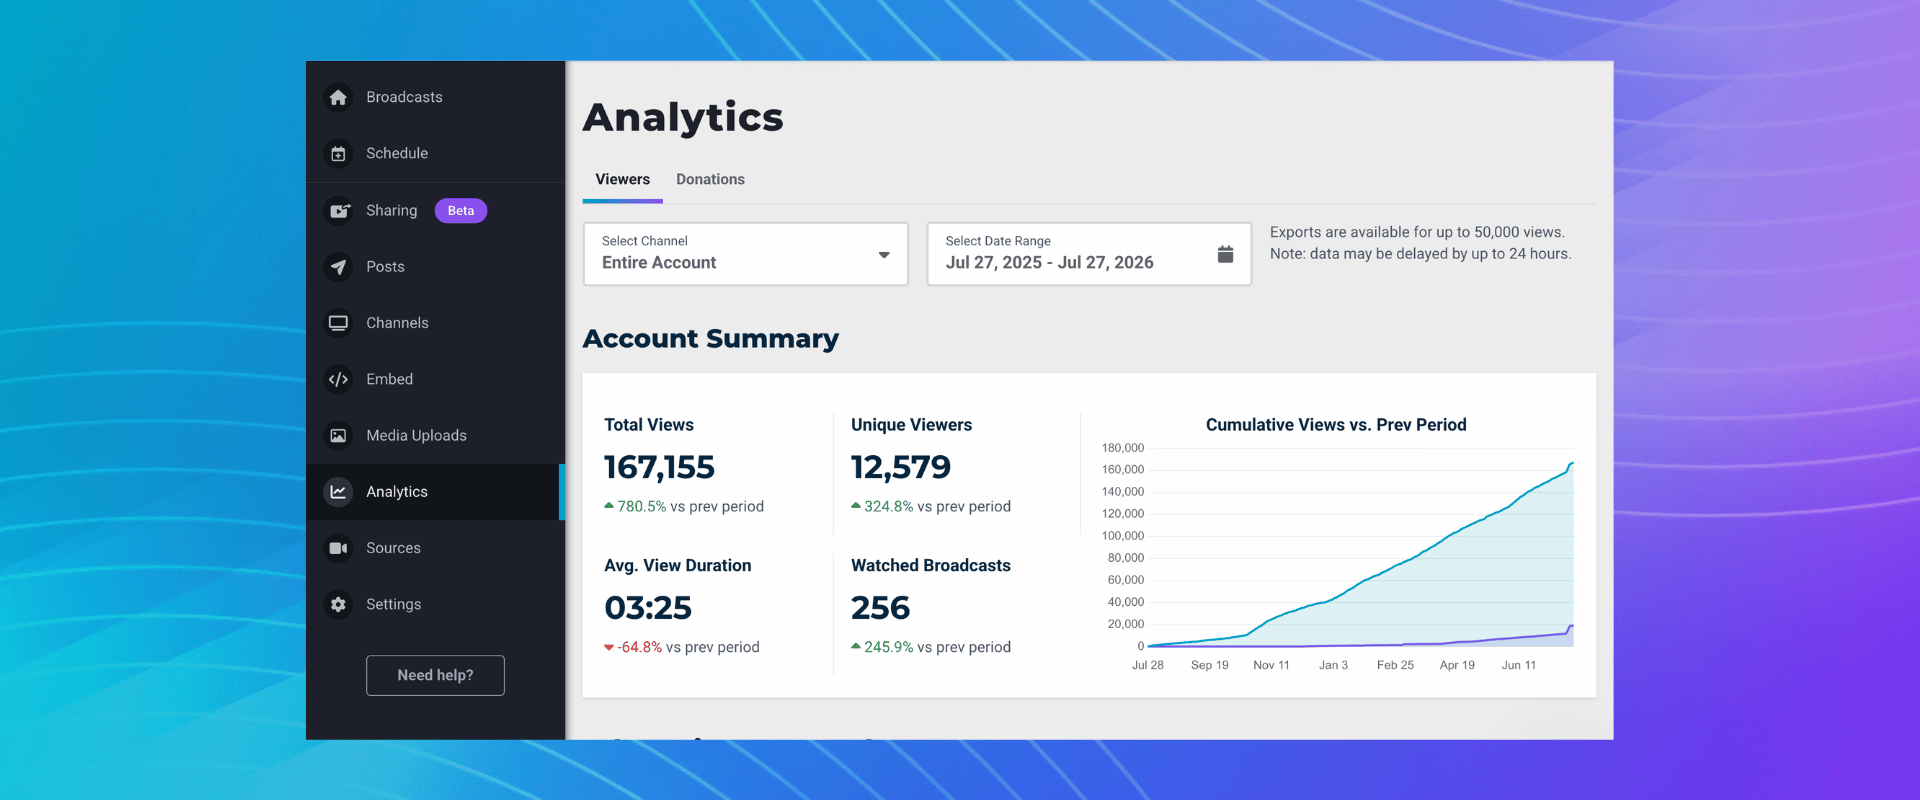
Task: Click the Jul 28 chart axis label
Action: pyautogui.click(x=1148, y=665)
